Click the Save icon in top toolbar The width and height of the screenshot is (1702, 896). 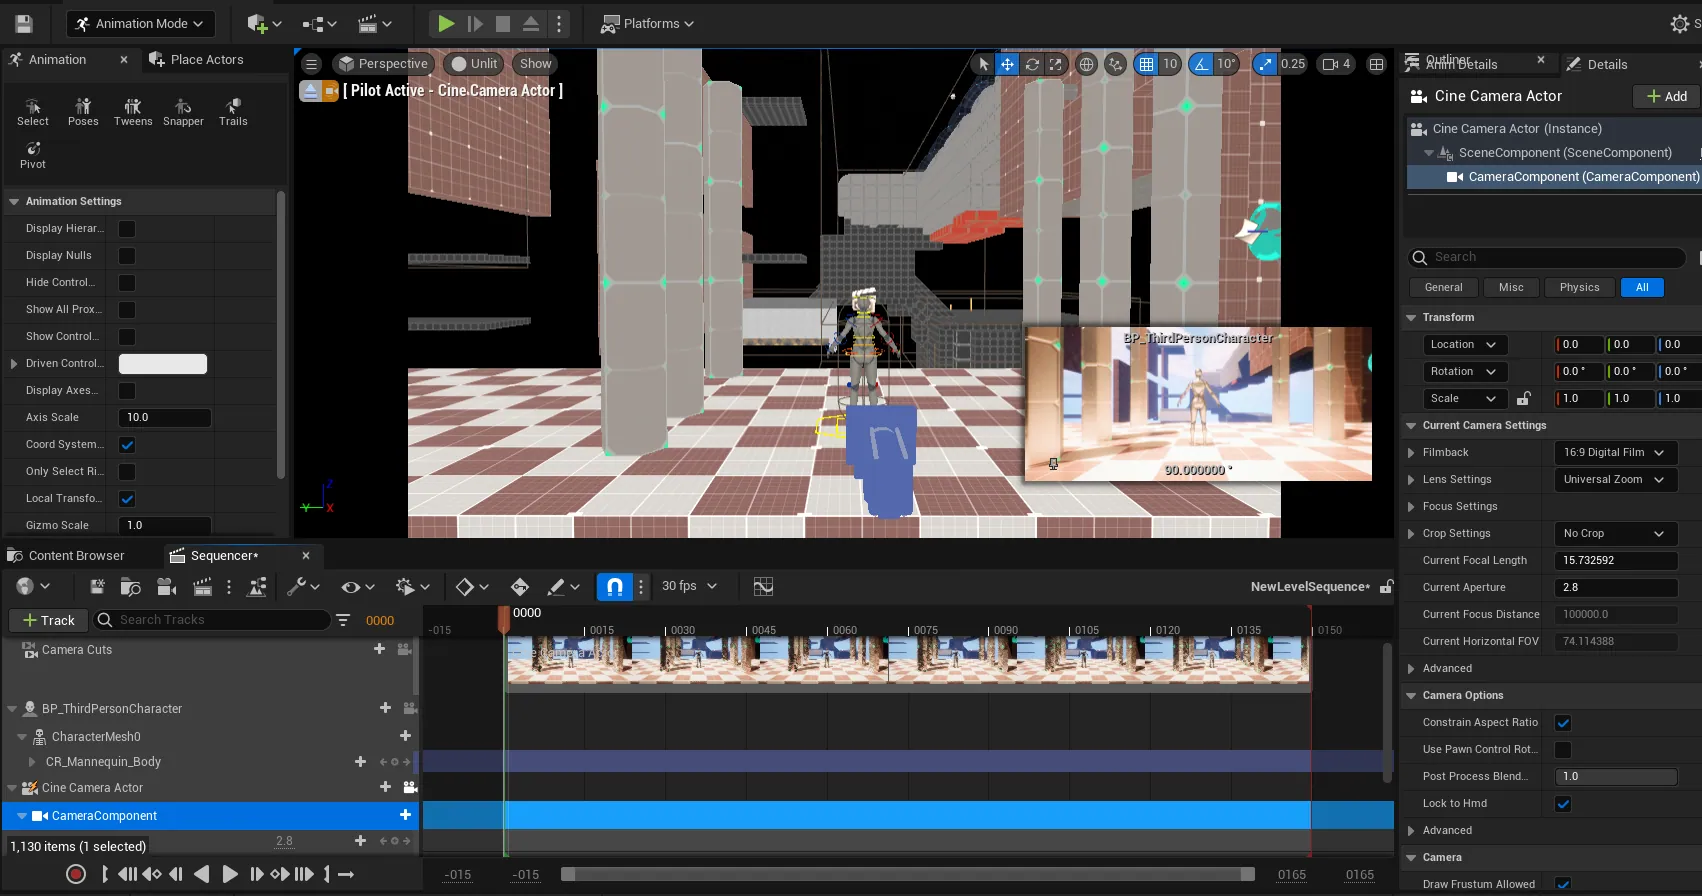tap(24, 23)
